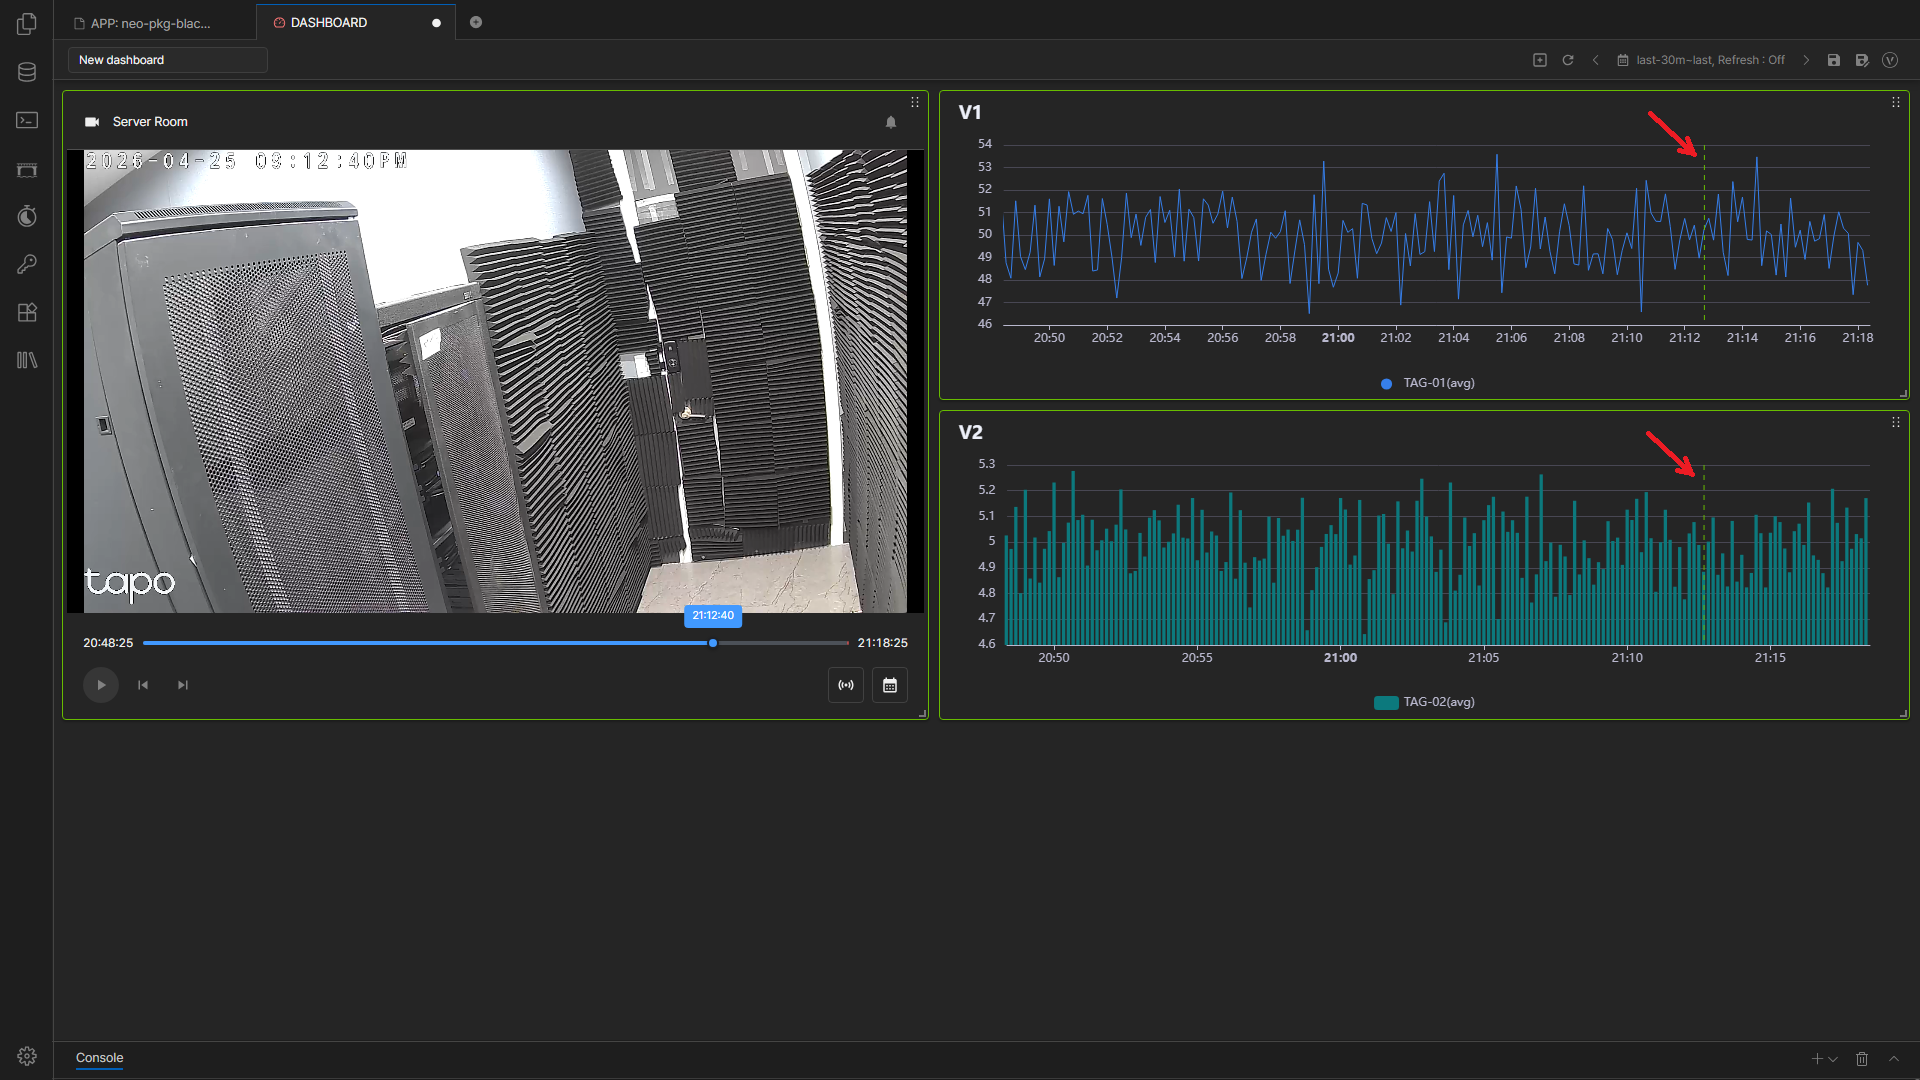Open the V1 panel options handle
The height and width of the screenshot is (1080, 1920).
[1896, 102]
